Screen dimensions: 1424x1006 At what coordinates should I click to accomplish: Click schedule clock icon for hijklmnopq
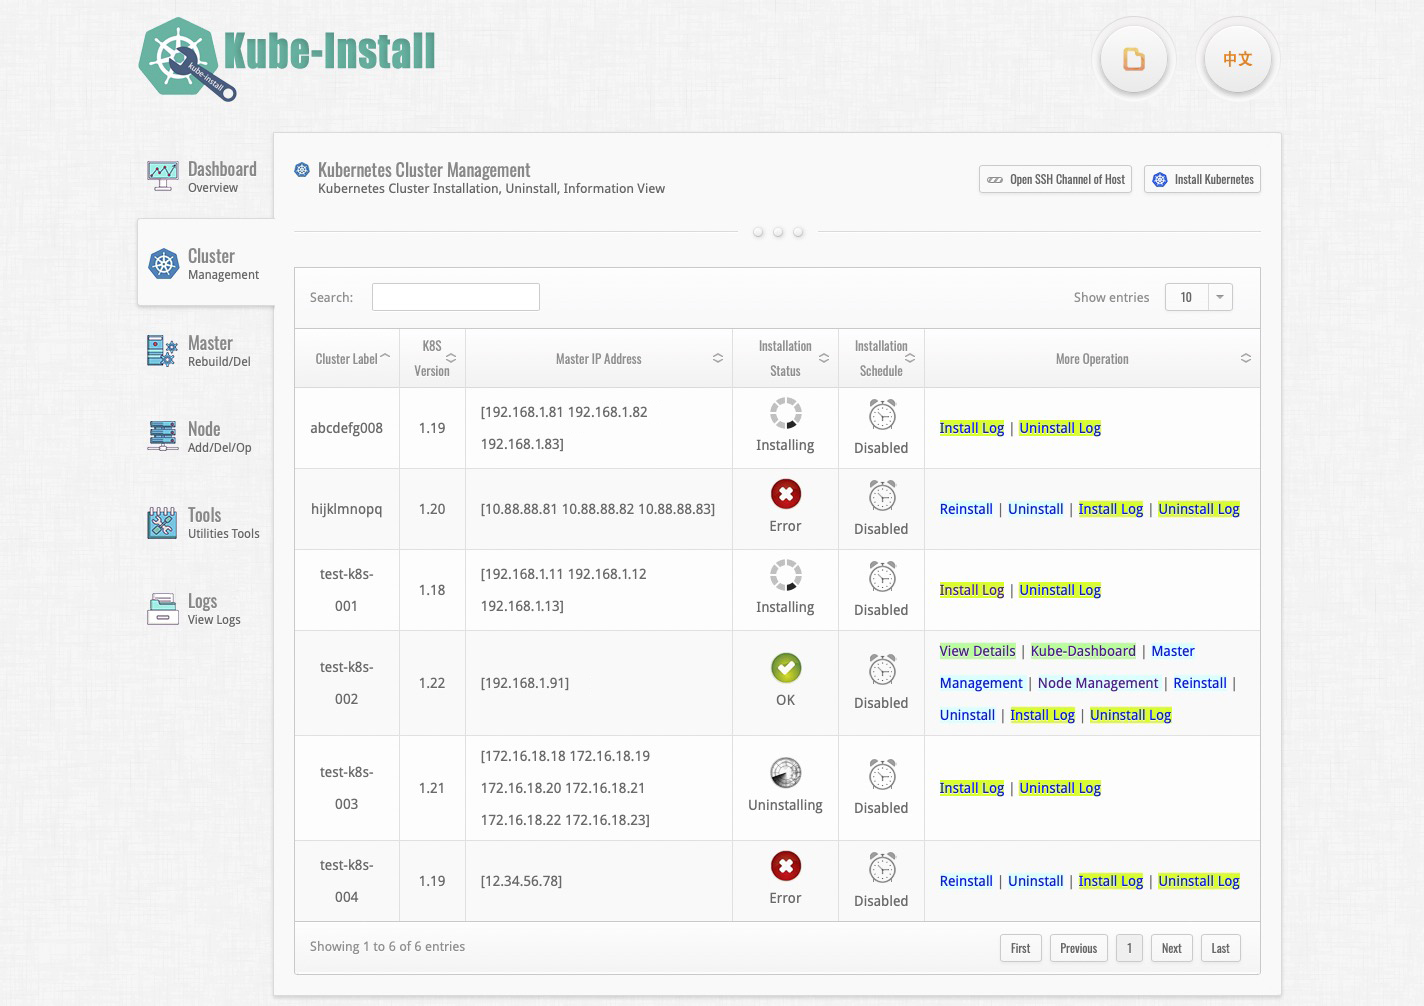click(882, 495)
